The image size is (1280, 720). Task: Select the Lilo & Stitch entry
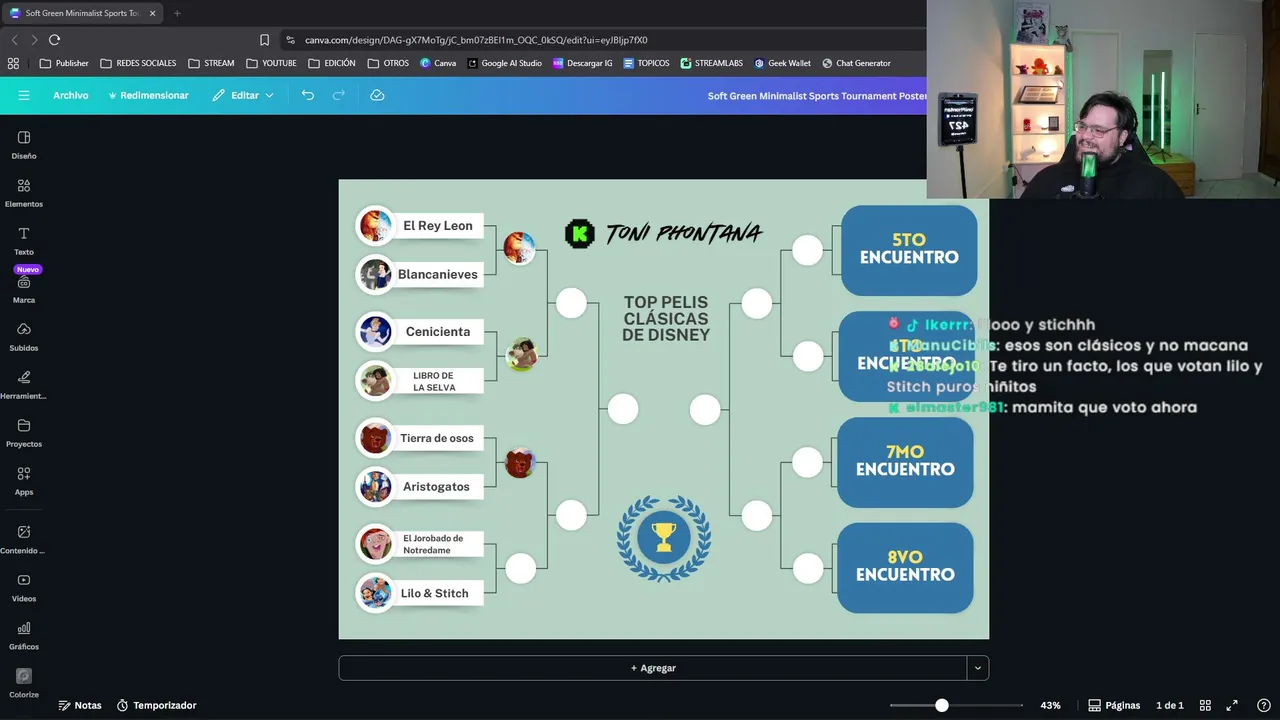coord(420,593)
